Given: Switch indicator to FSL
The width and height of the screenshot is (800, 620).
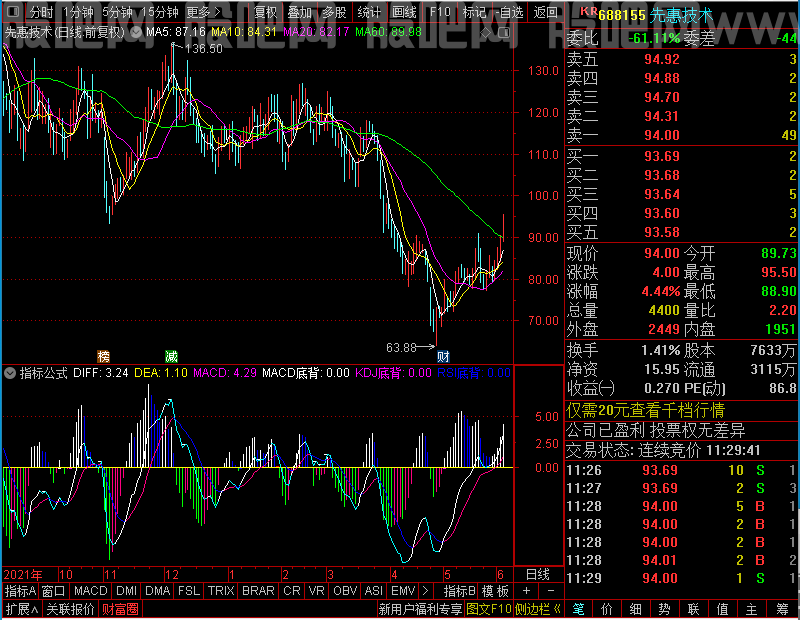Looking at the screenshot, I should click(x=189, y=591).
